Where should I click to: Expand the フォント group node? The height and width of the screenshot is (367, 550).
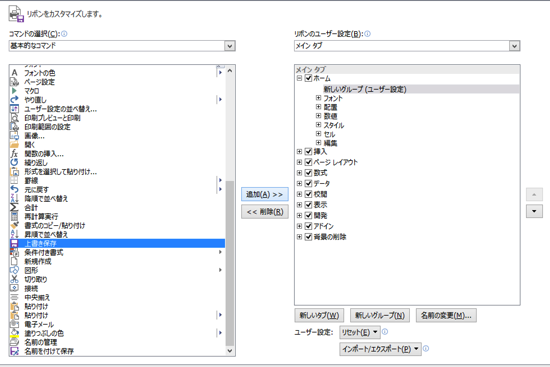tap(318, 98)
